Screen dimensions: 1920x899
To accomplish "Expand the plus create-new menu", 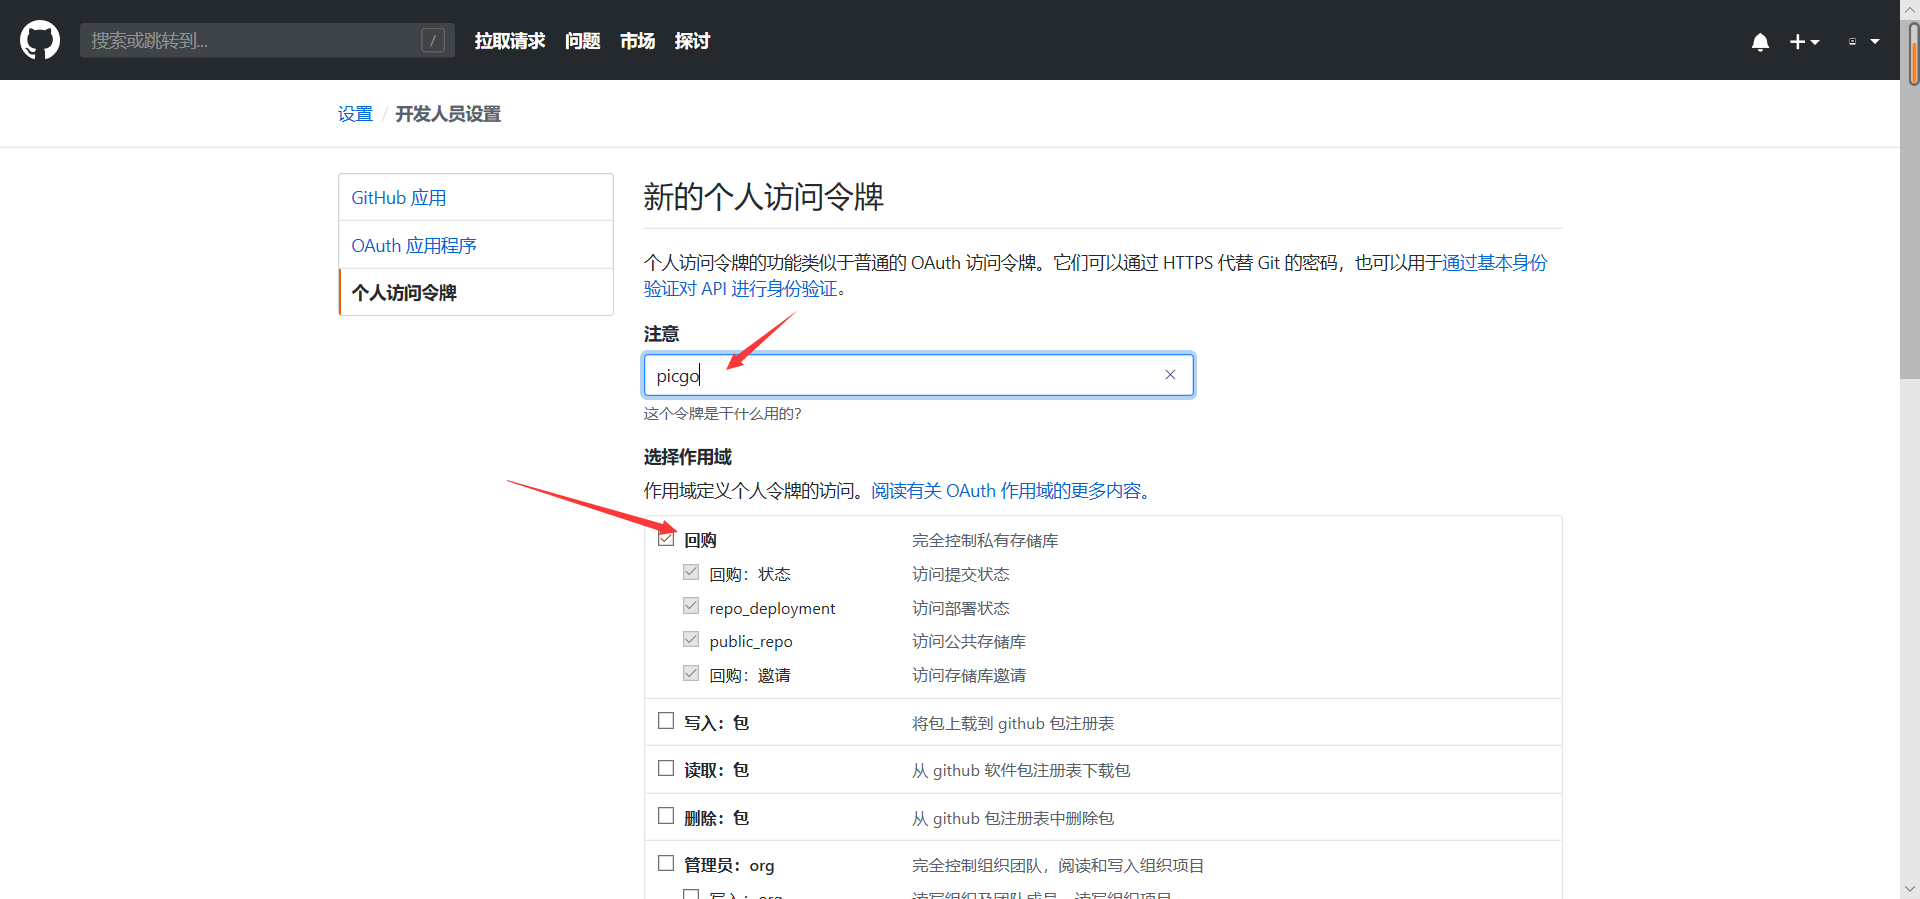I will point(1804,42).
